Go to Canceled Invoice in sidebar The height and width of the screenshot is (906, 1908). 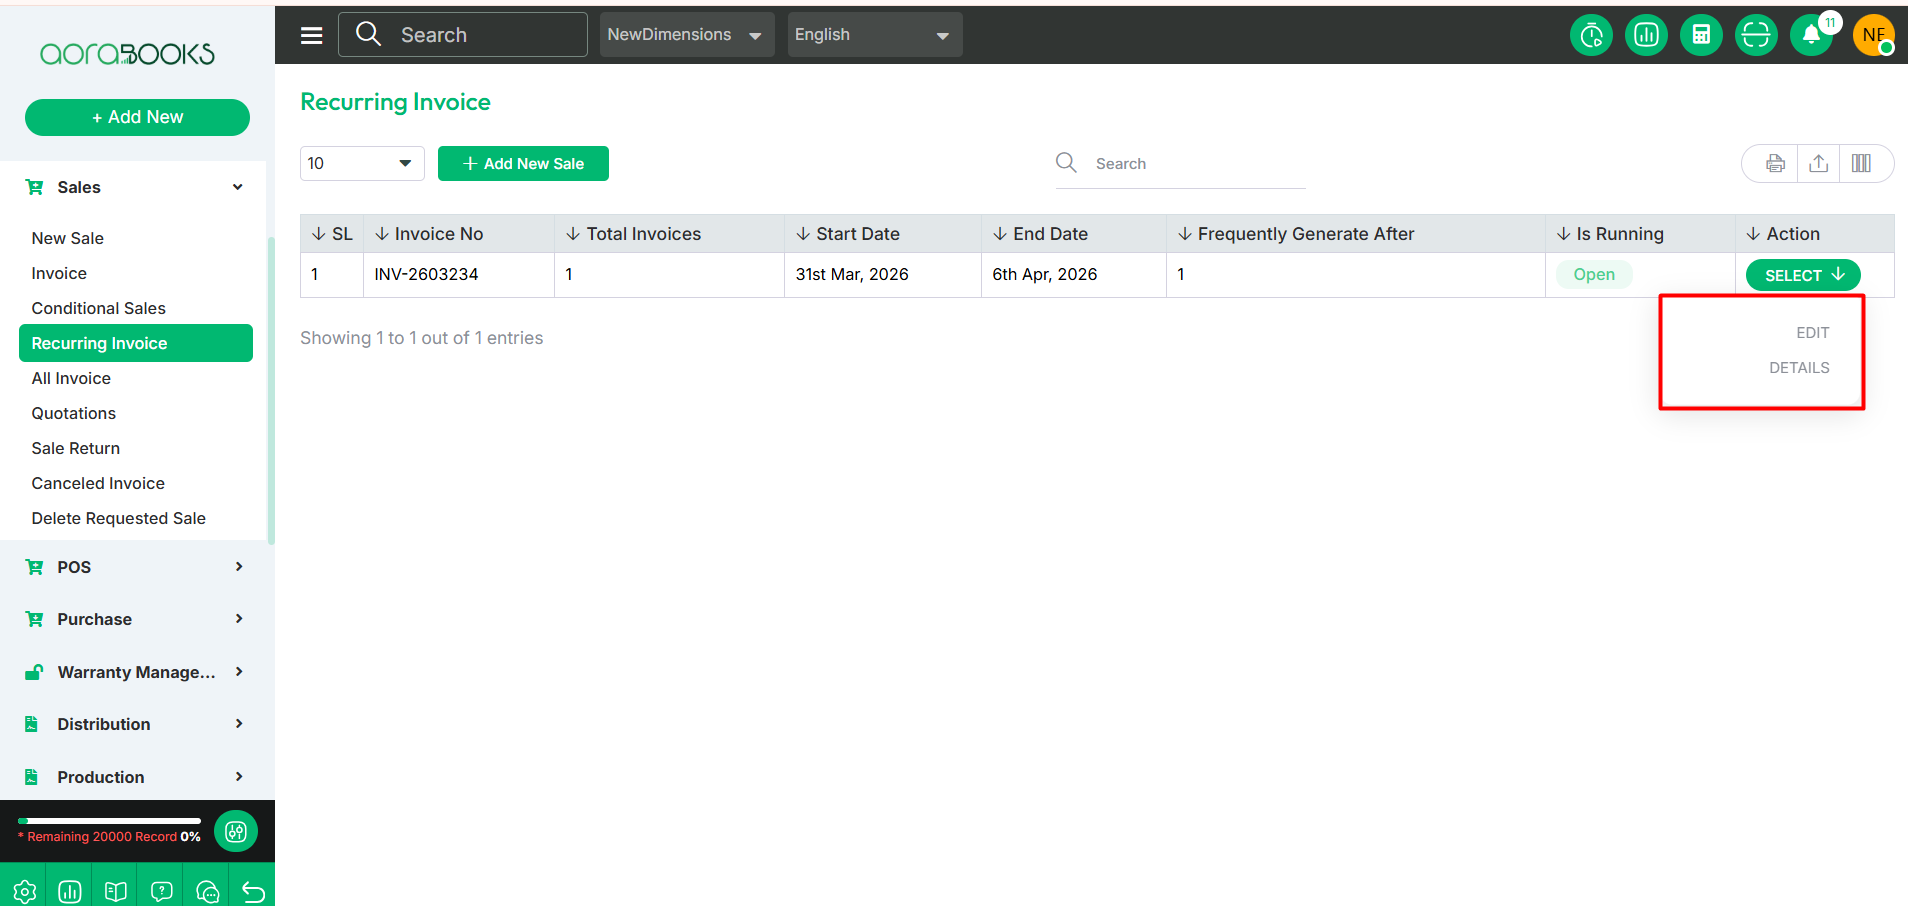coord(98,483)
